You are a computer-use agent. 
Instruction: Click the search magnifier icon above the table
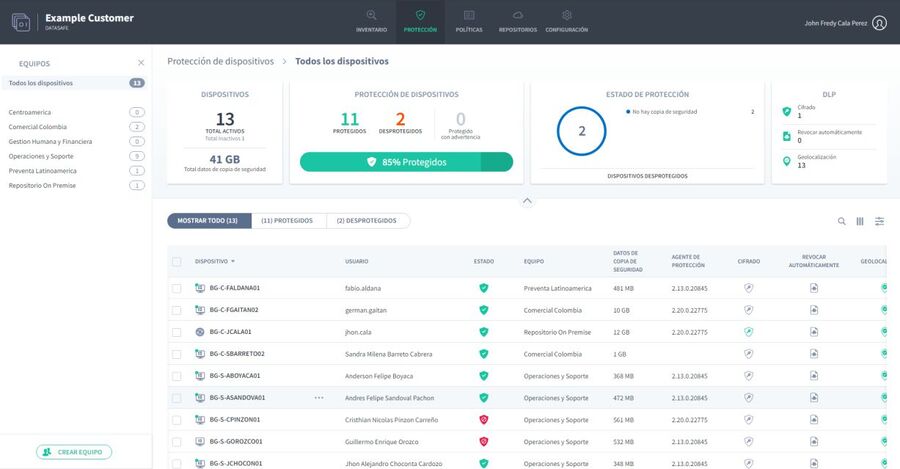842,221
